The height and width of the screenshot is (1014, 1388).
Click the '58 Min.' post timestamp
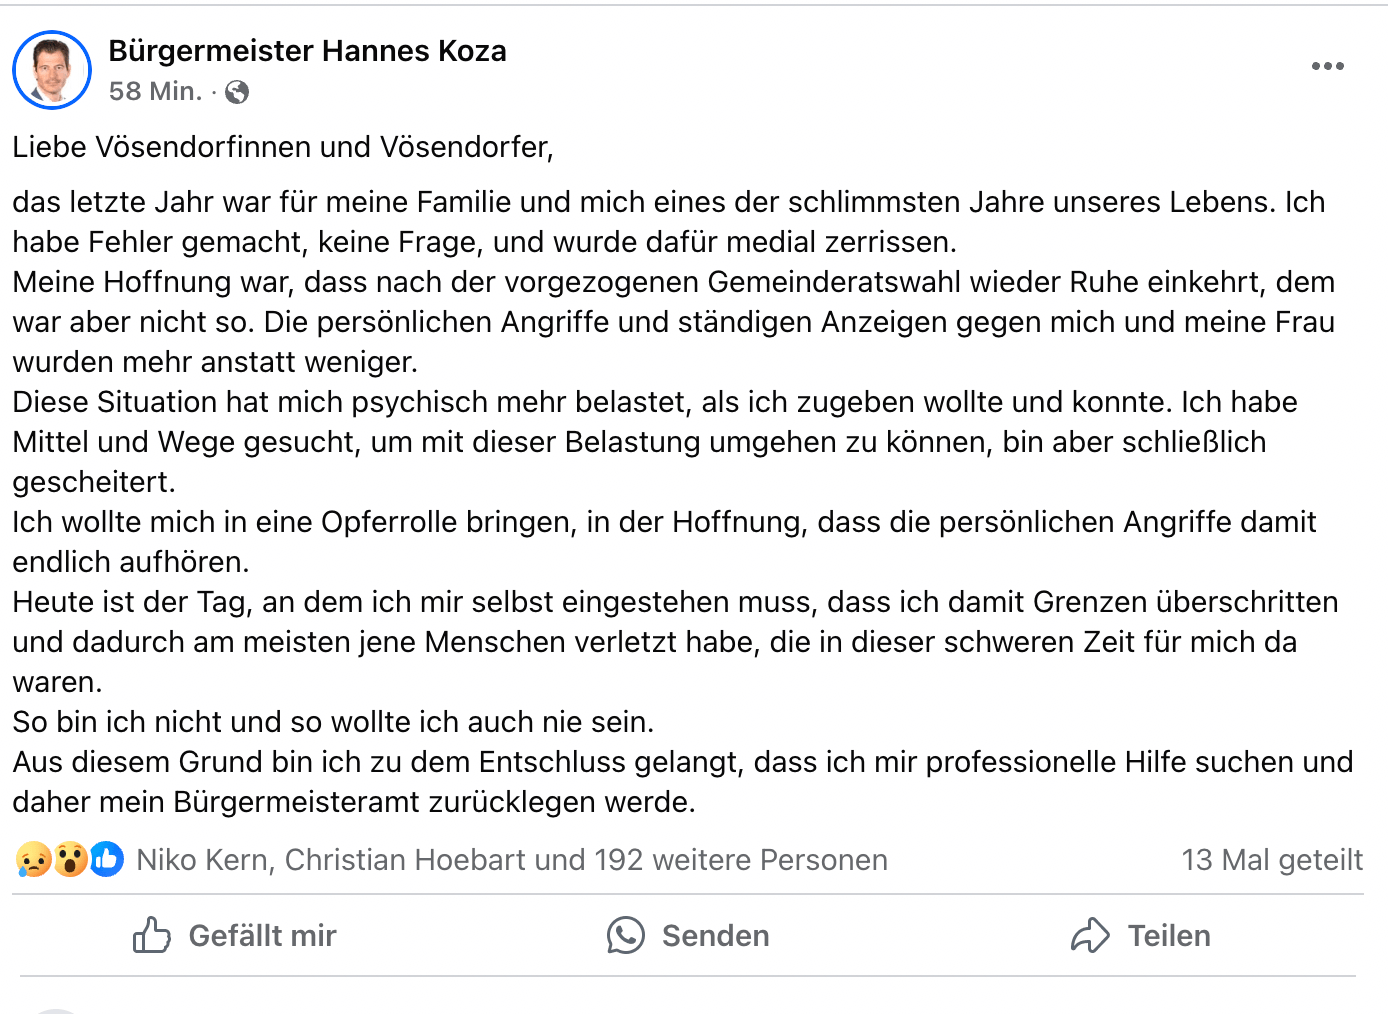pyautogui.click(x=155, y=92)
